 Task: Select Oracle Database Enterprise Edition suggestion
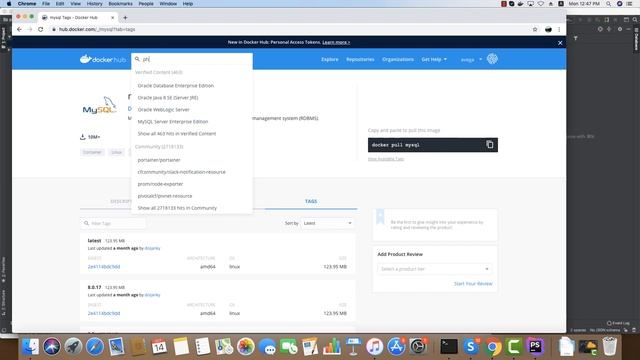click(176, 86)
